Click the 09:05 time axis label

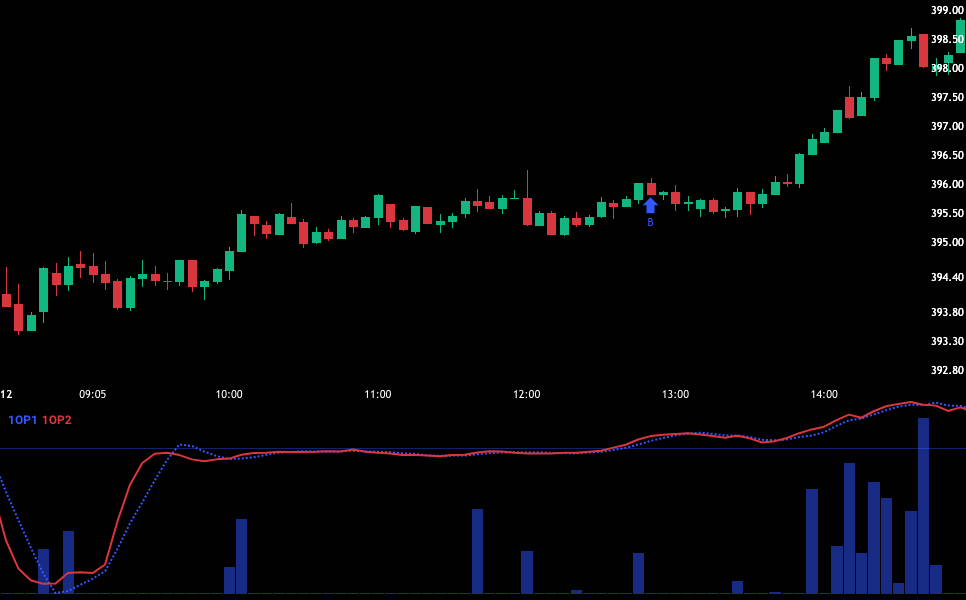(x=93, y=394)
